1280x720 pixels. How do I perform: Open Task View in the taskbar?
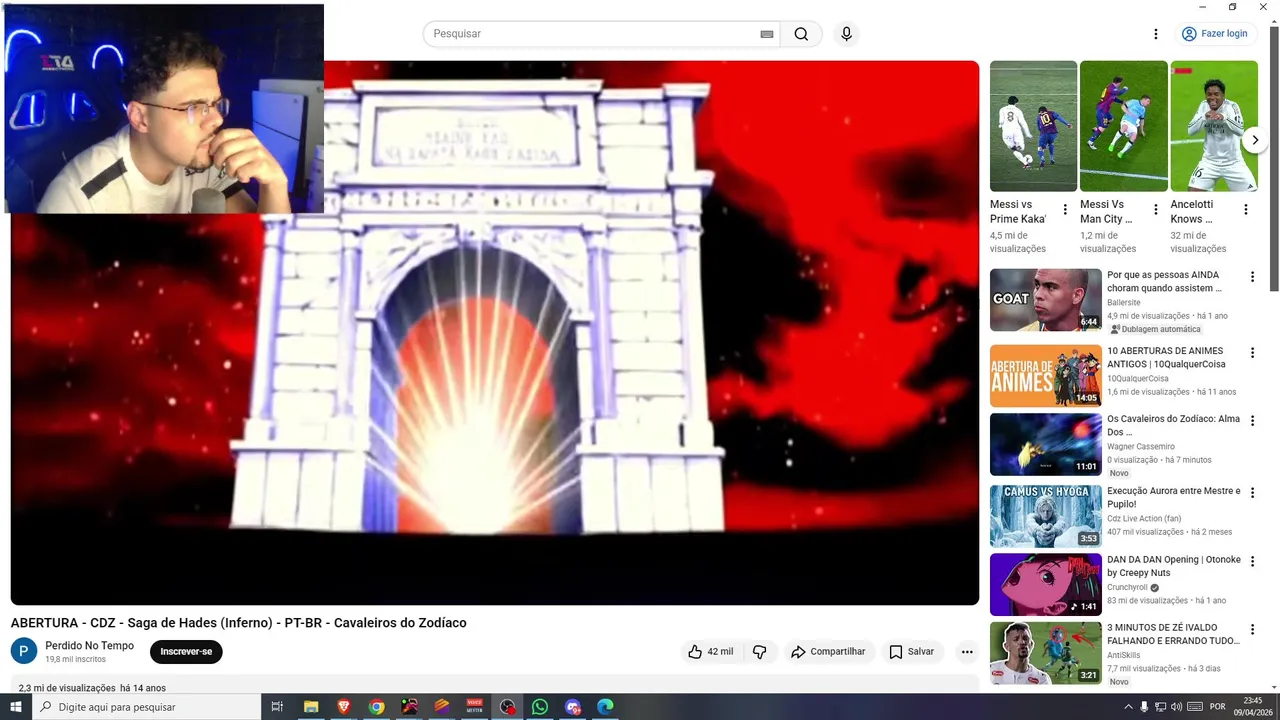pos(278,707)
